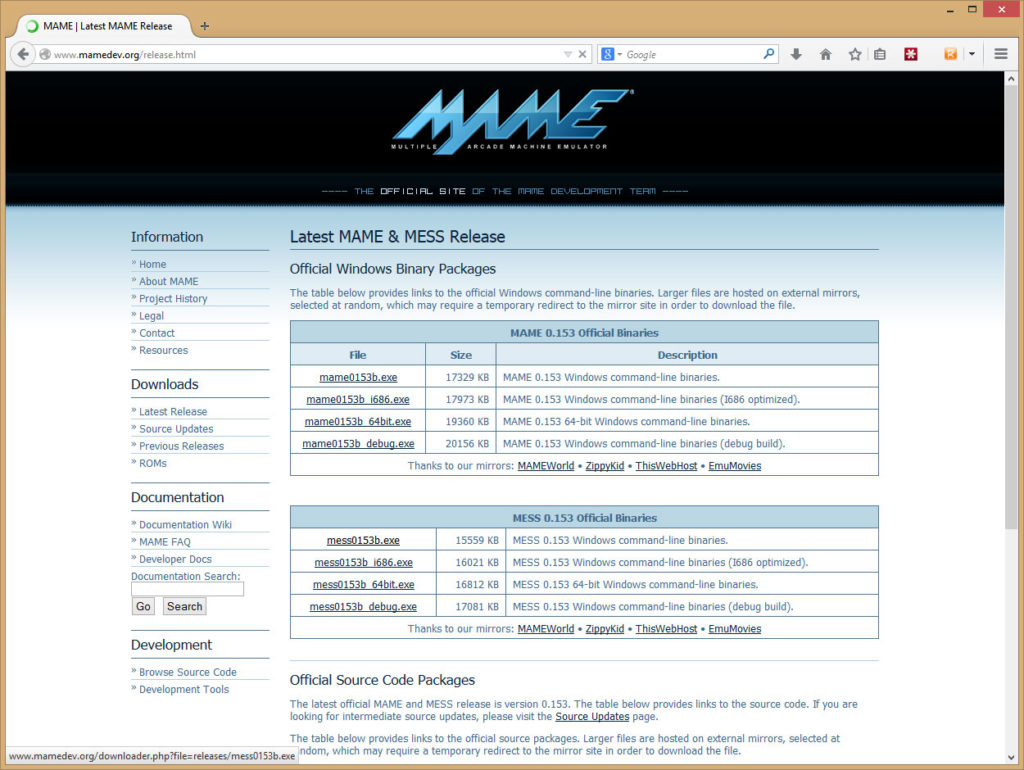Screen dimensions: 1024x770
Task: Visit the MAMEWorld mirror link
Action: click(546, 465)
